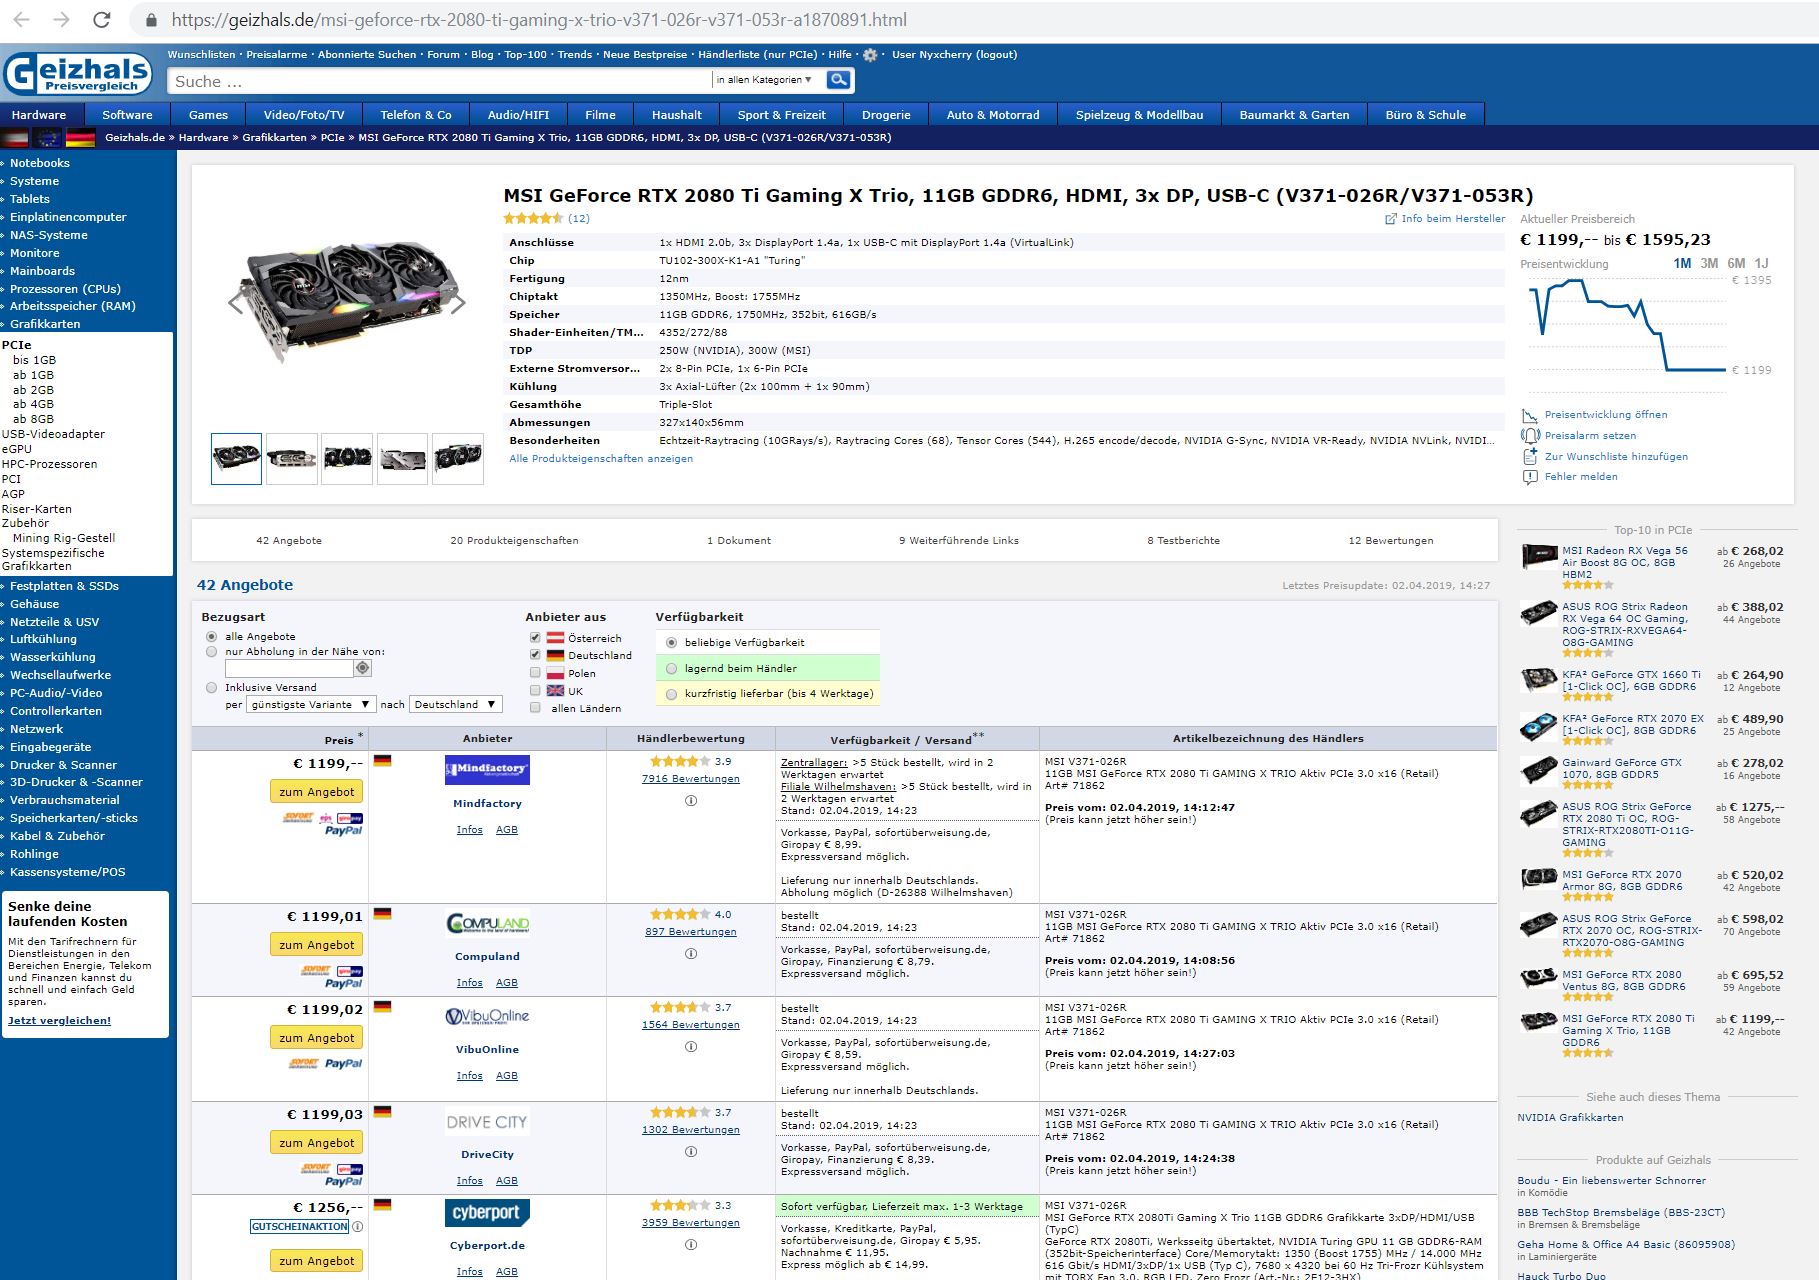The height and width of the screenshot is (1280, 1819).
Task: Show next product image with right arrow
Action: tap(458, 303)
